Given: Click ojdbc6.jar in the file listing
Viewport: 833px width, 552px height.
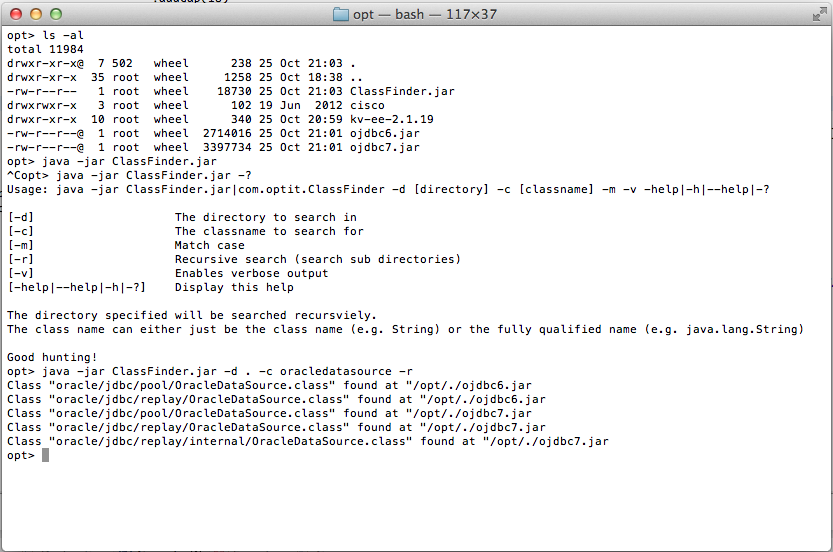Looking at the screenshot, I should click(385, 133).
